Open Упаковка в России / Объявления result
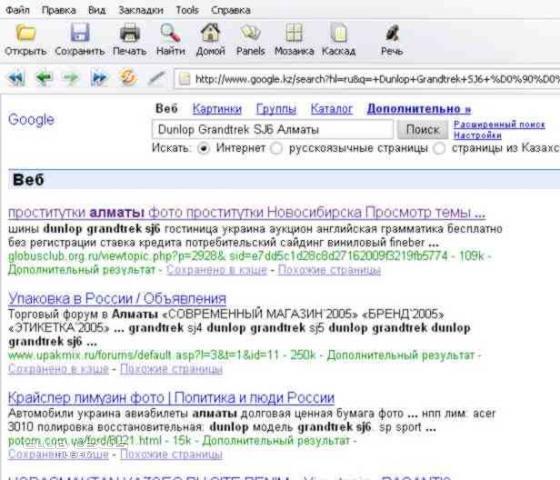Viewport: 560px width, 480px height. [117, 298]
